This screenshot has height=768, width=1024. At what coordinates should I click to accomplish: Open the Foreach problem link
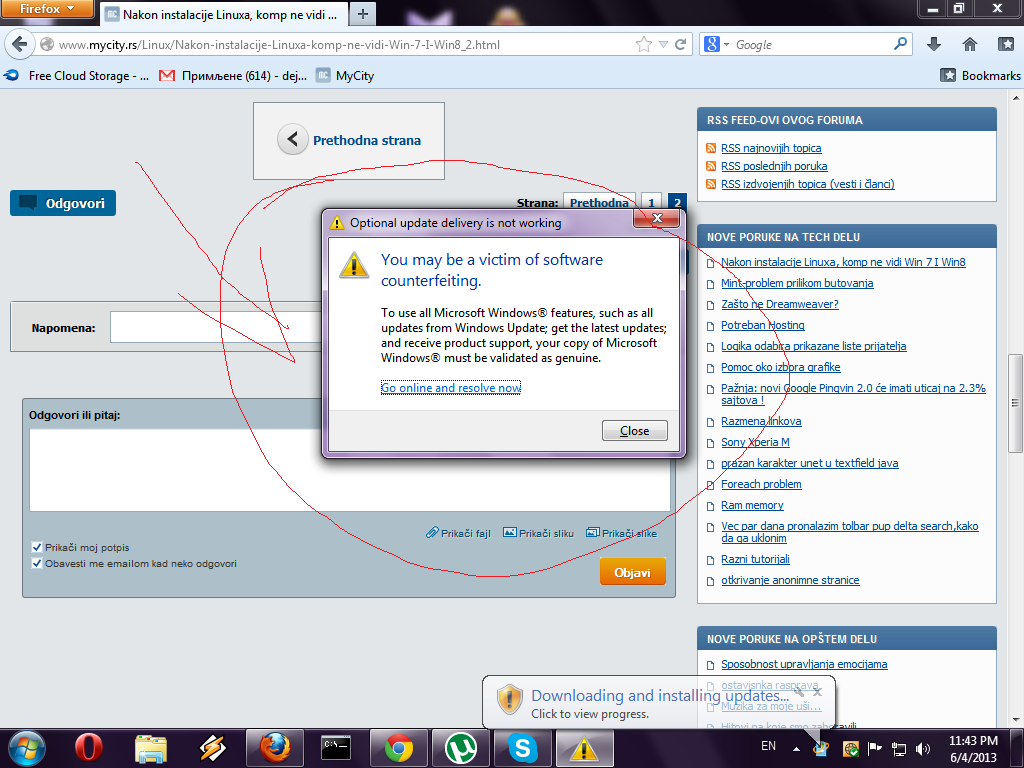[x=761, y=485]
